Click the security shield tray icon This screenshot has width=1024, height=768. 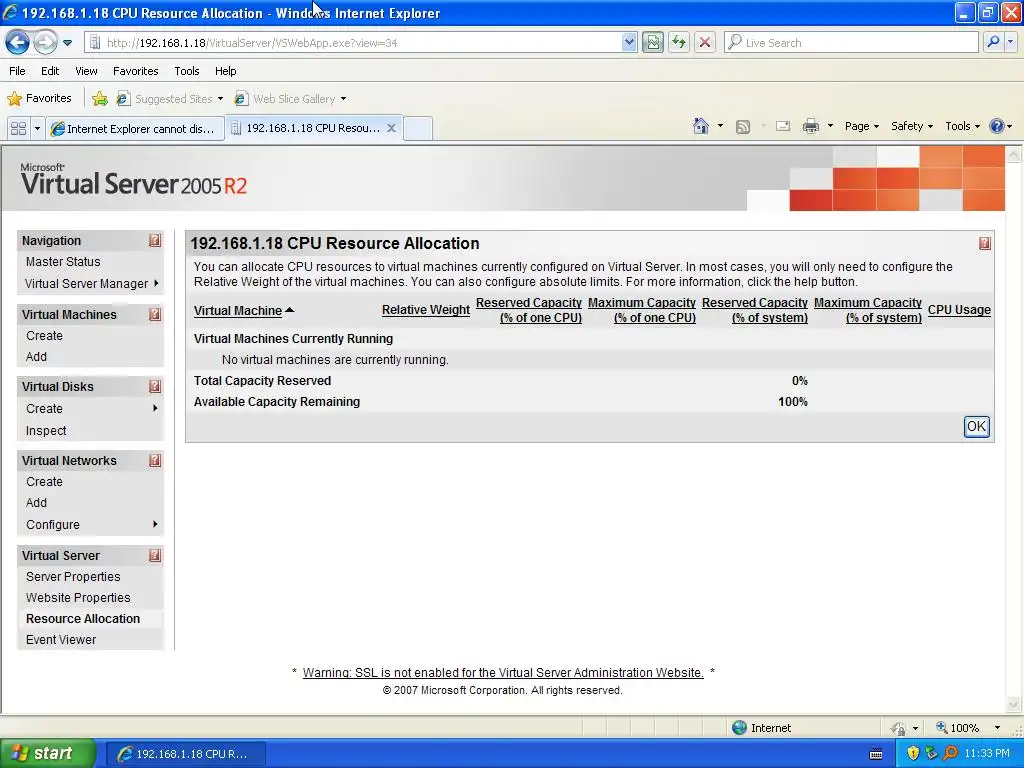[913, 754]
